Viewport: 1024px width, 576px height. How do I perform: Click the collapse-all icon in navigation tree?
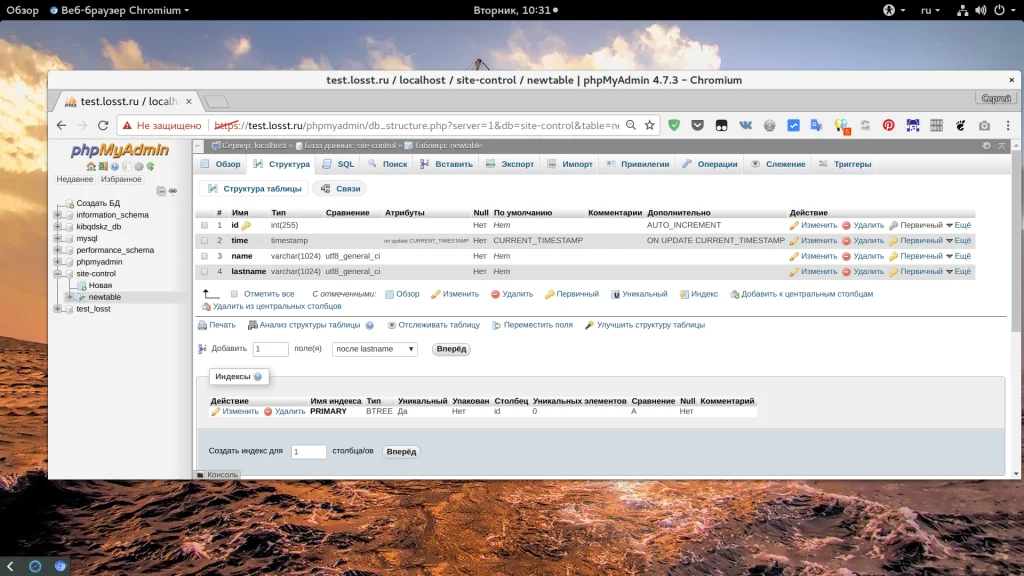161,190
